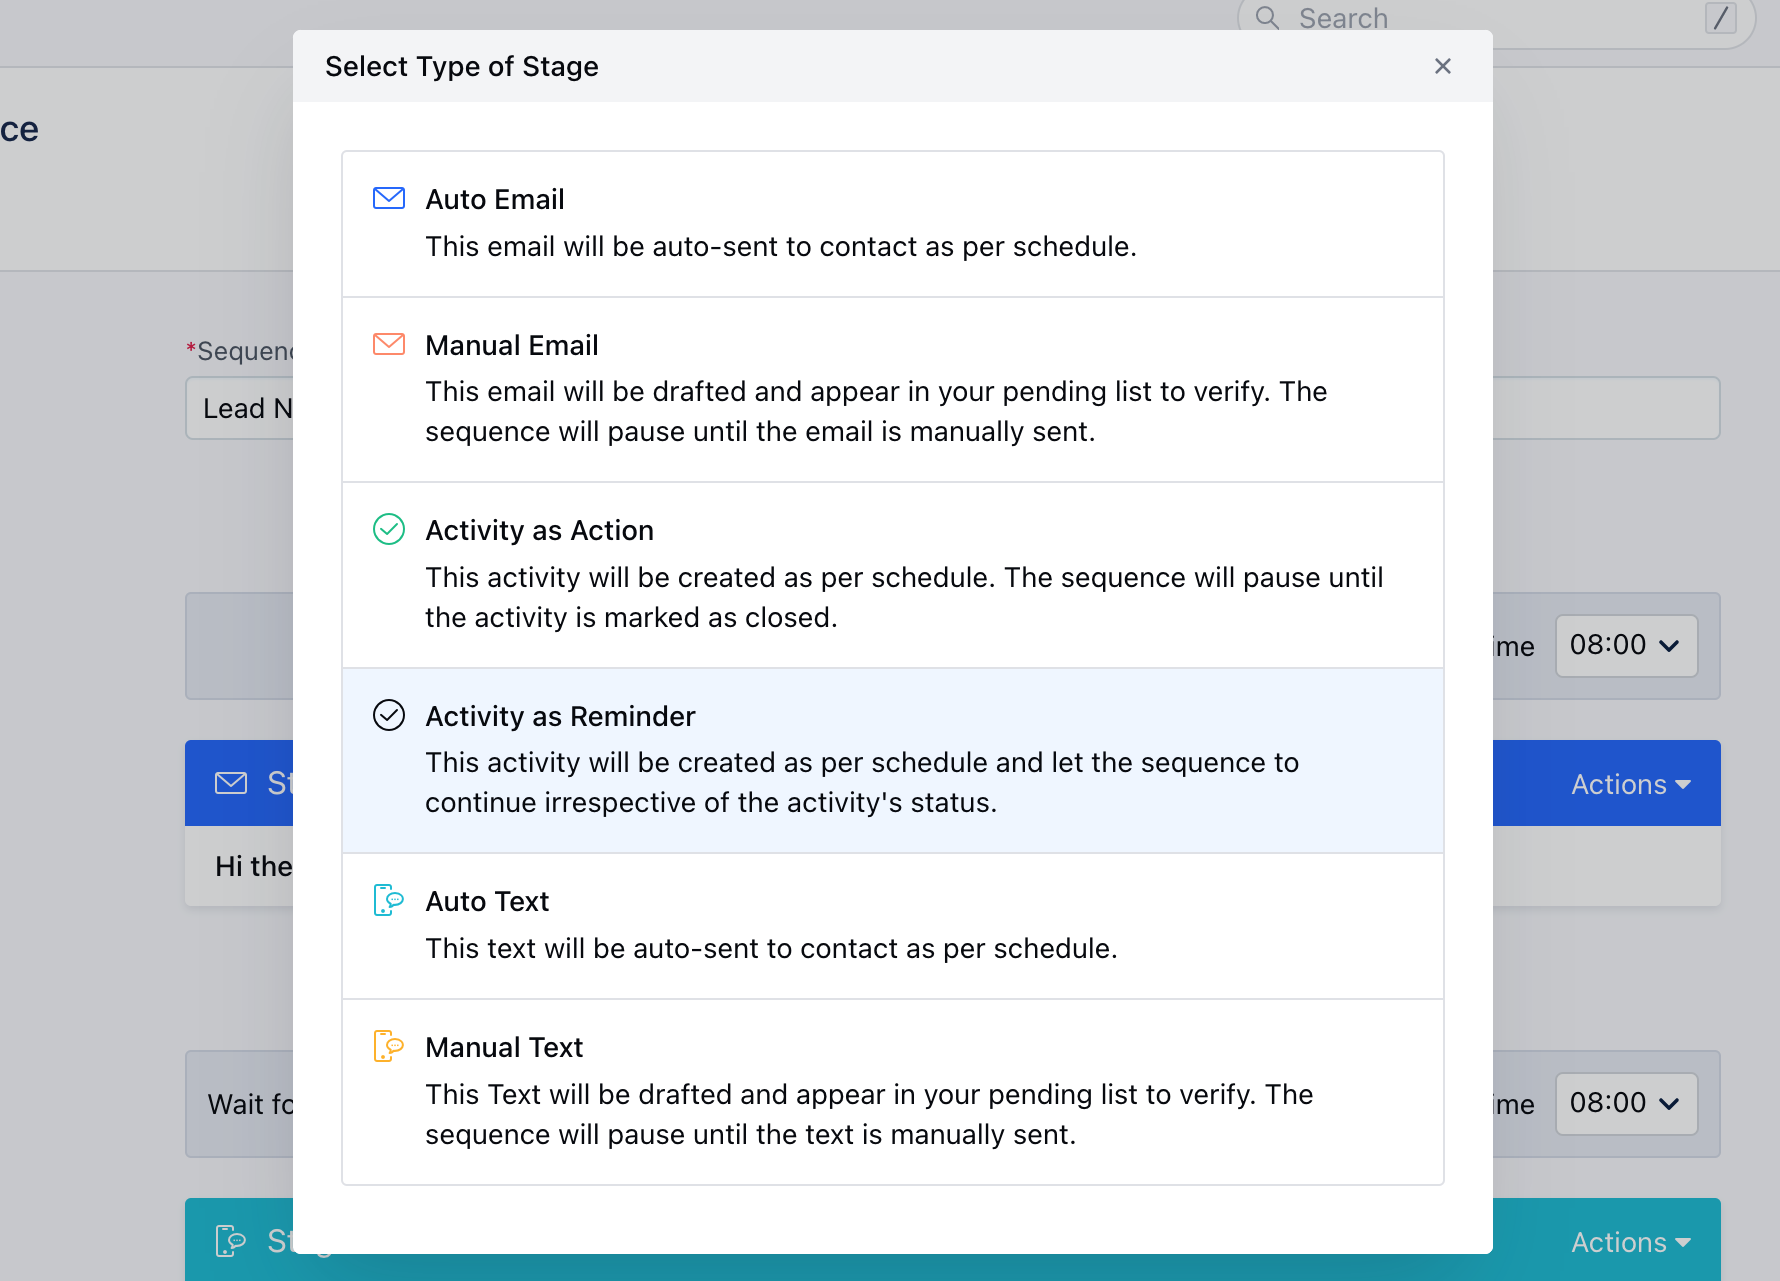The image size is (1780, 1281).
Task: Choose the Activity as Reminder stage type
Action: (893, 761)
